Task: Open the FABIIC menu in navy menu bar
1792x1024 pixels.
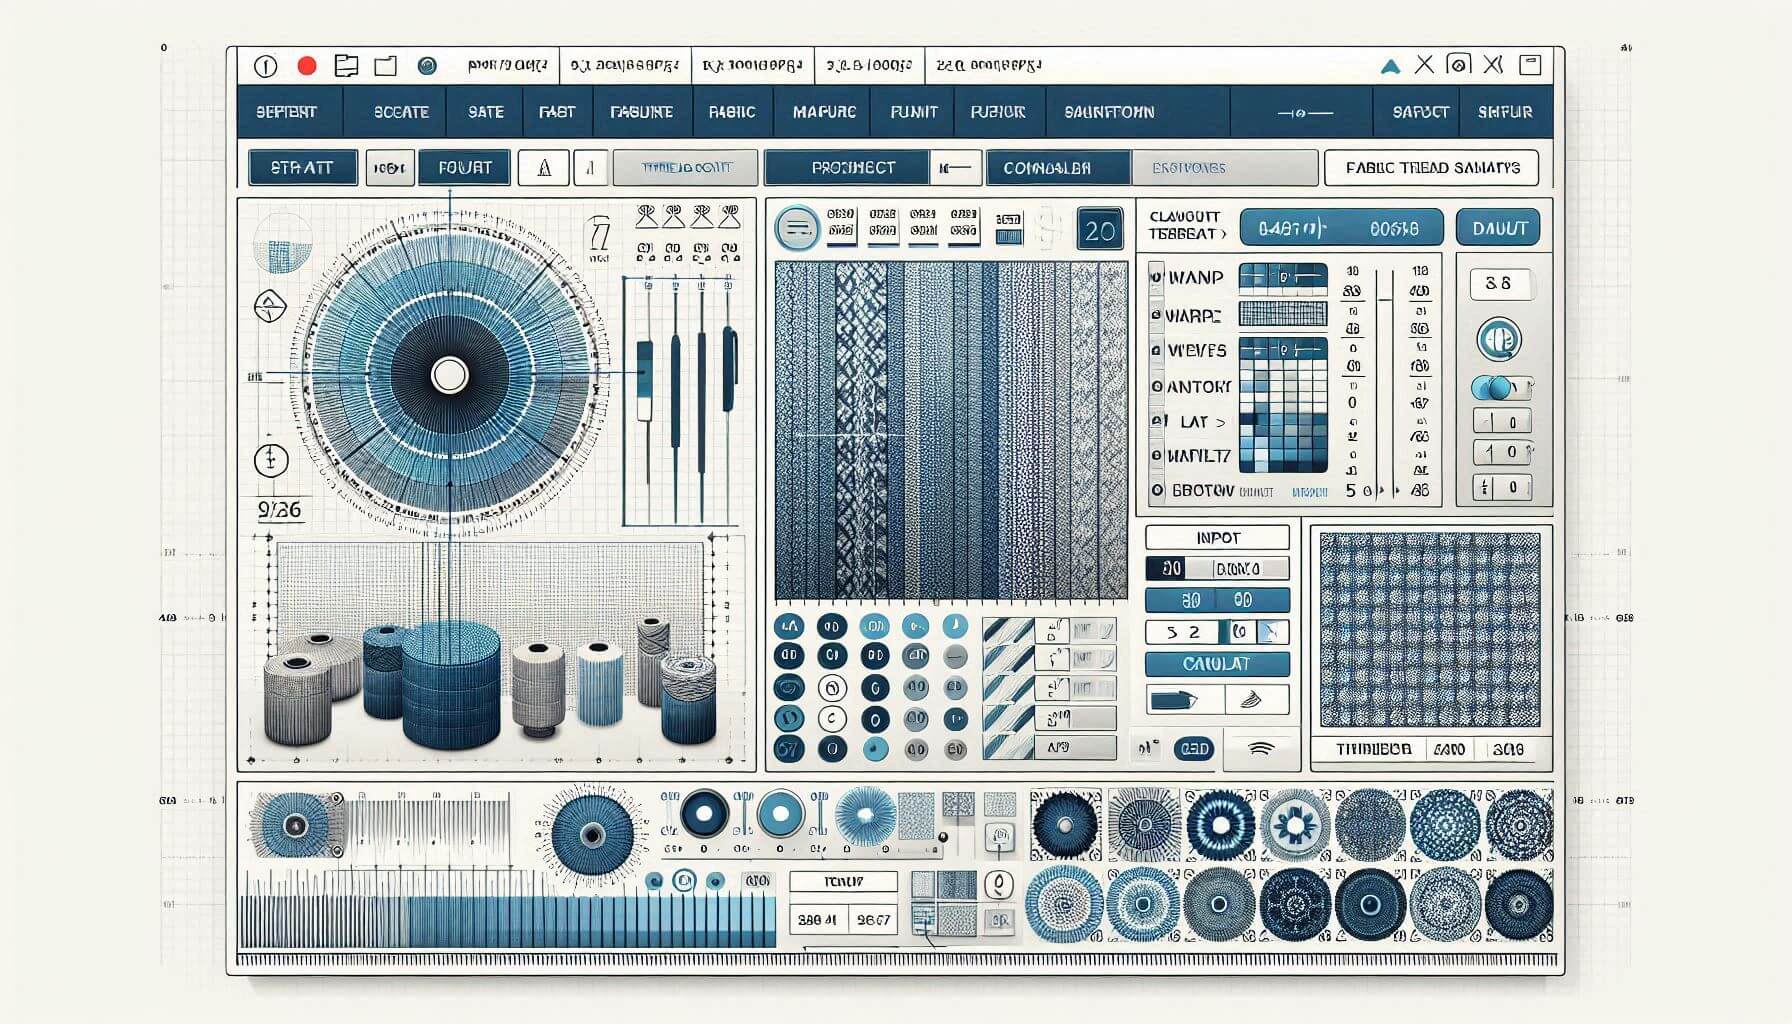Action: (731, 112)
